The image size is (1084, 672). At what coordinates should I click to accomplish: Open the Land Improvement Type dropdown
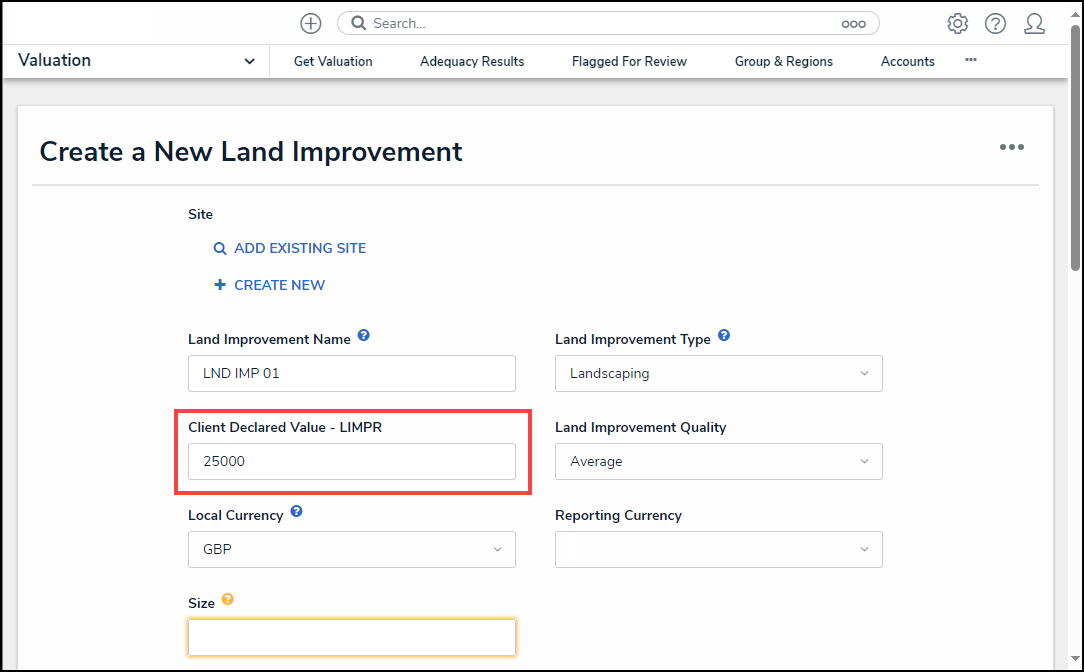(x=718, y=373)
